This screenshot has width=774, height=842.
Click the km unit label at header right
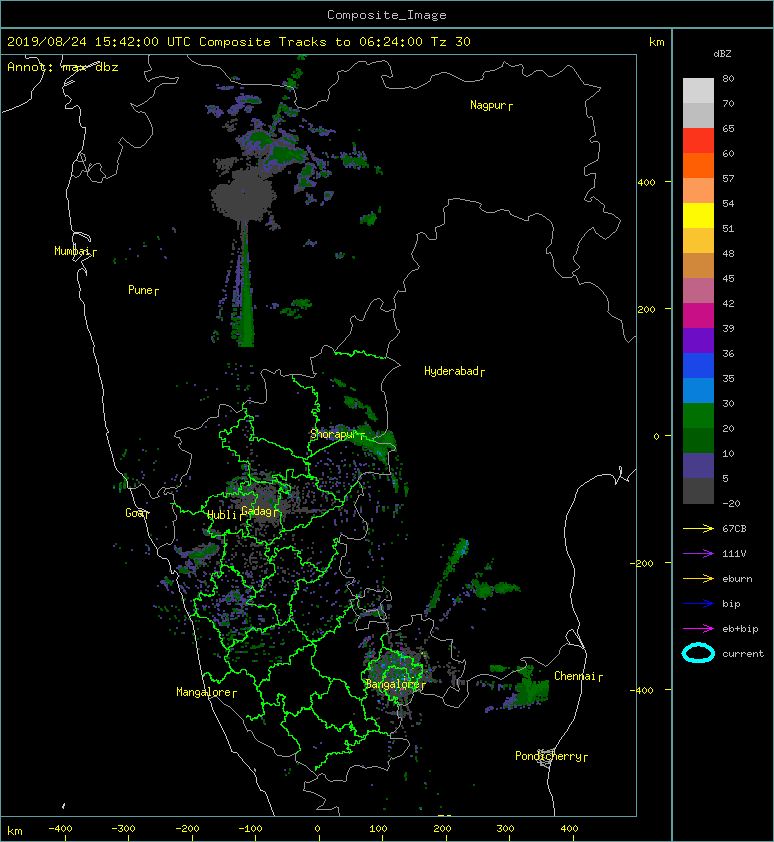click(656, 42)
